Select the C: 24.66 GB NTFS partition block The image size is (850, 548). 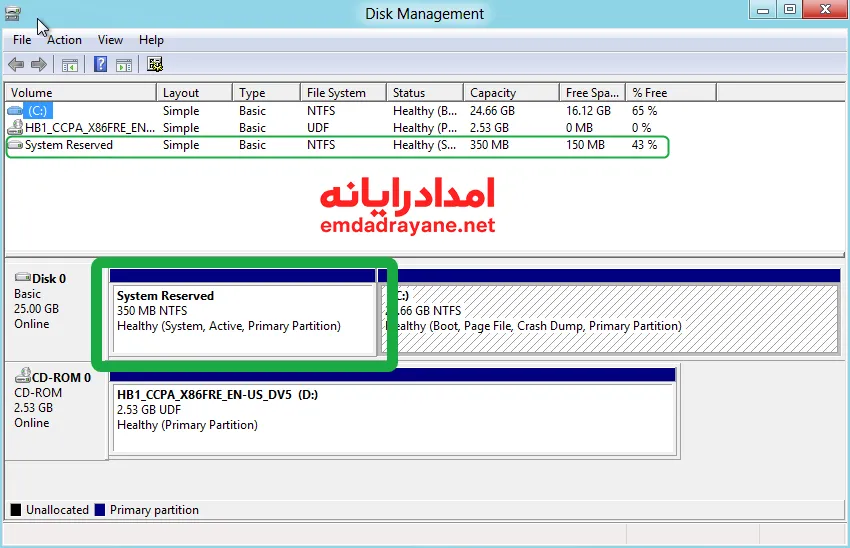(x=609, y=313)
